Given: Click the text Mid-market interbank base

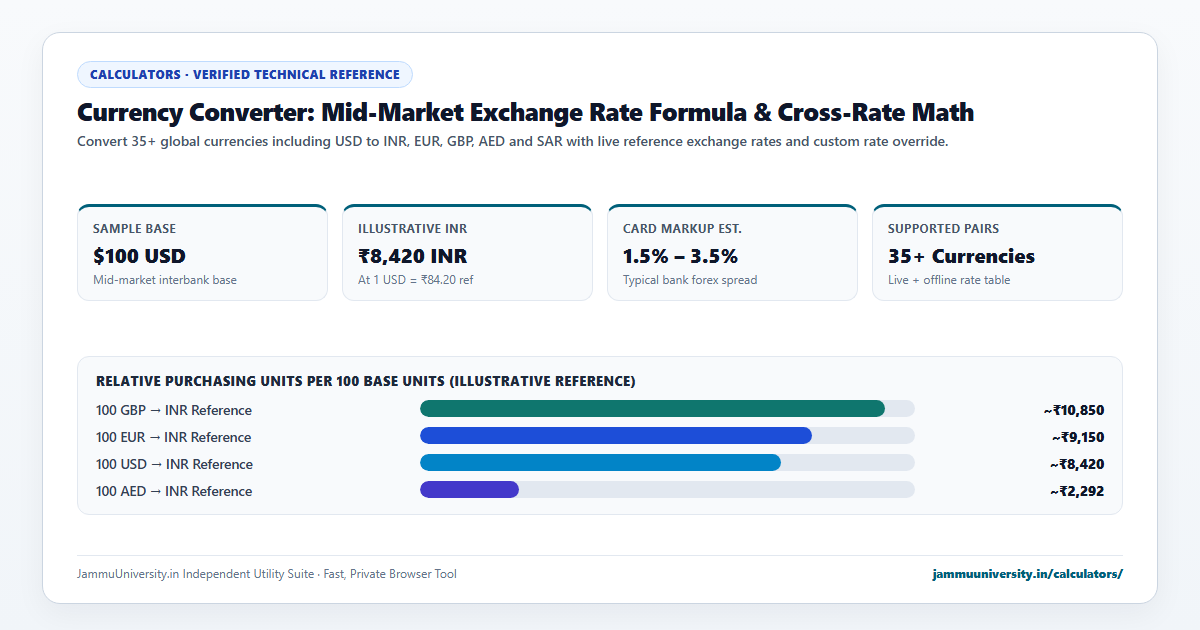Looking at the screenshot, I should (x=165, y=280).
